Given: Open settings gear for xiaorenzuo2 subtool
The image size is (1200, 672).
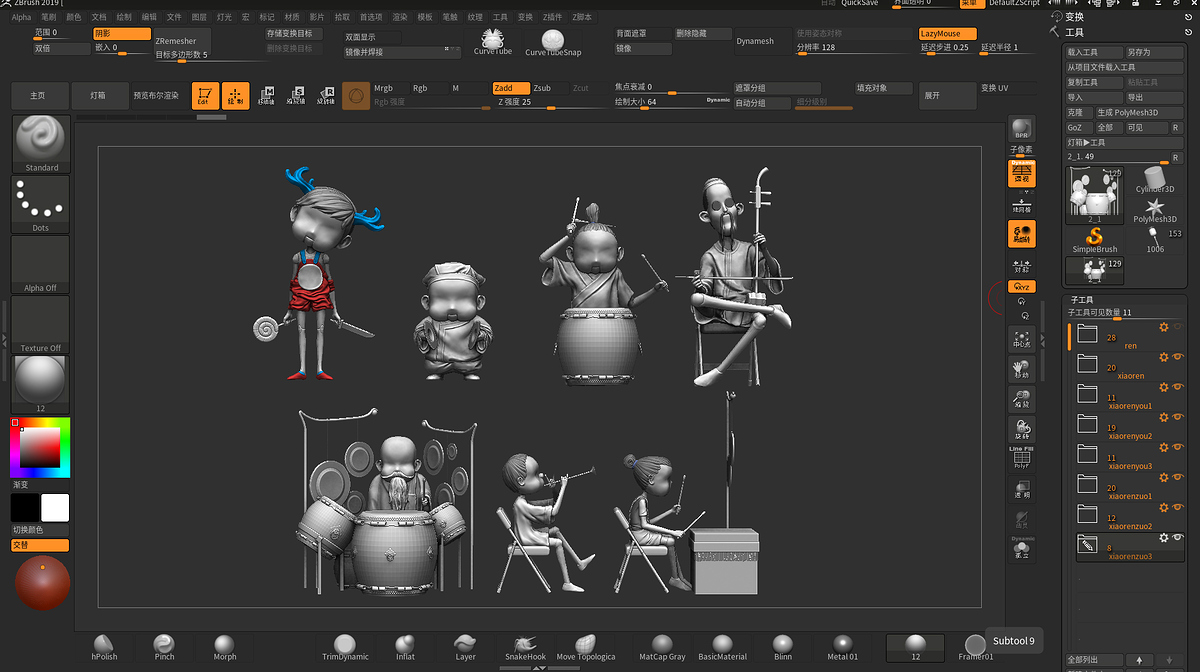Looking at the screenshot, I should point(1163,508).
